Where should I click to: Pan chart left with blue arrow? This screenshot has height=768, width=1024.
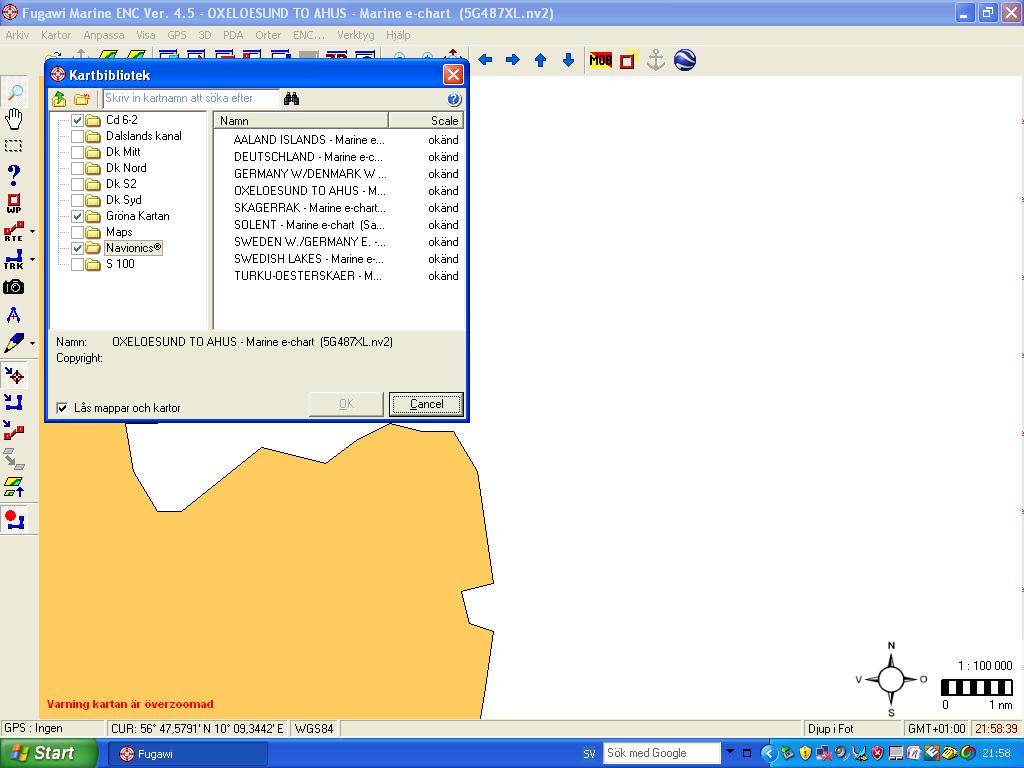485,60
